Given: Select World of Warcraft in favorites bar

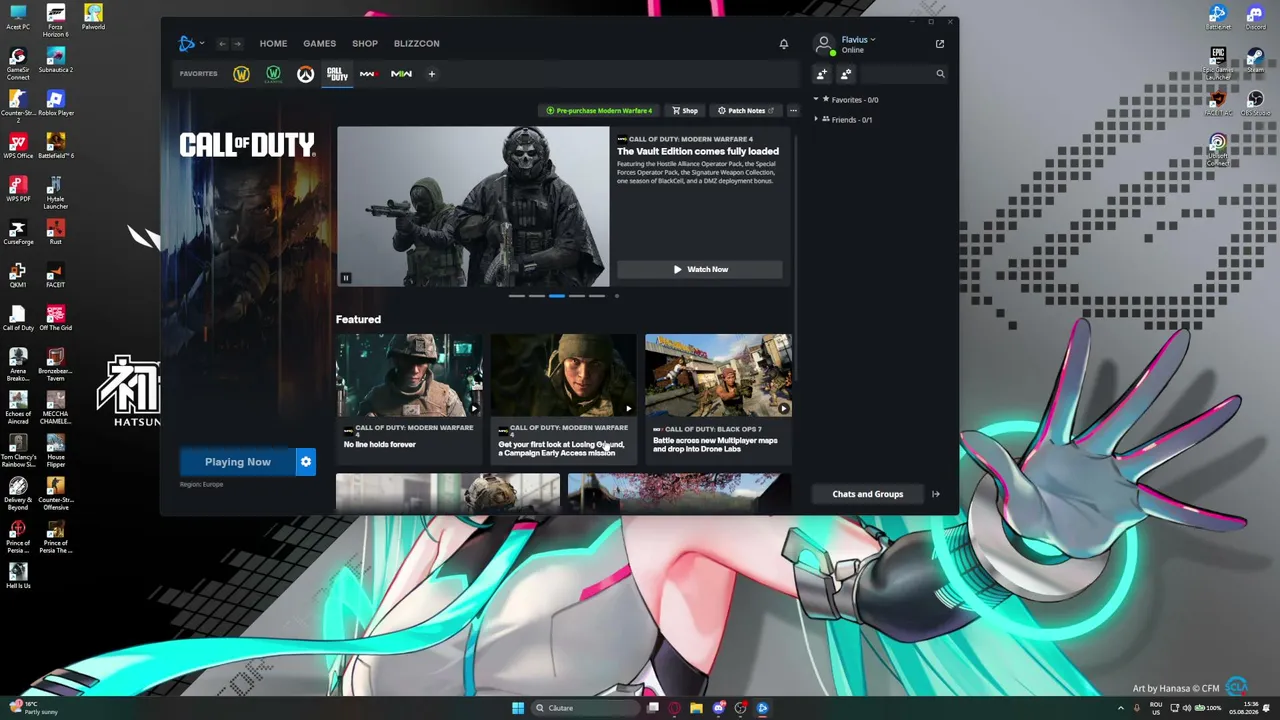Looking at the screenshot, I should [x=241, y=74].
